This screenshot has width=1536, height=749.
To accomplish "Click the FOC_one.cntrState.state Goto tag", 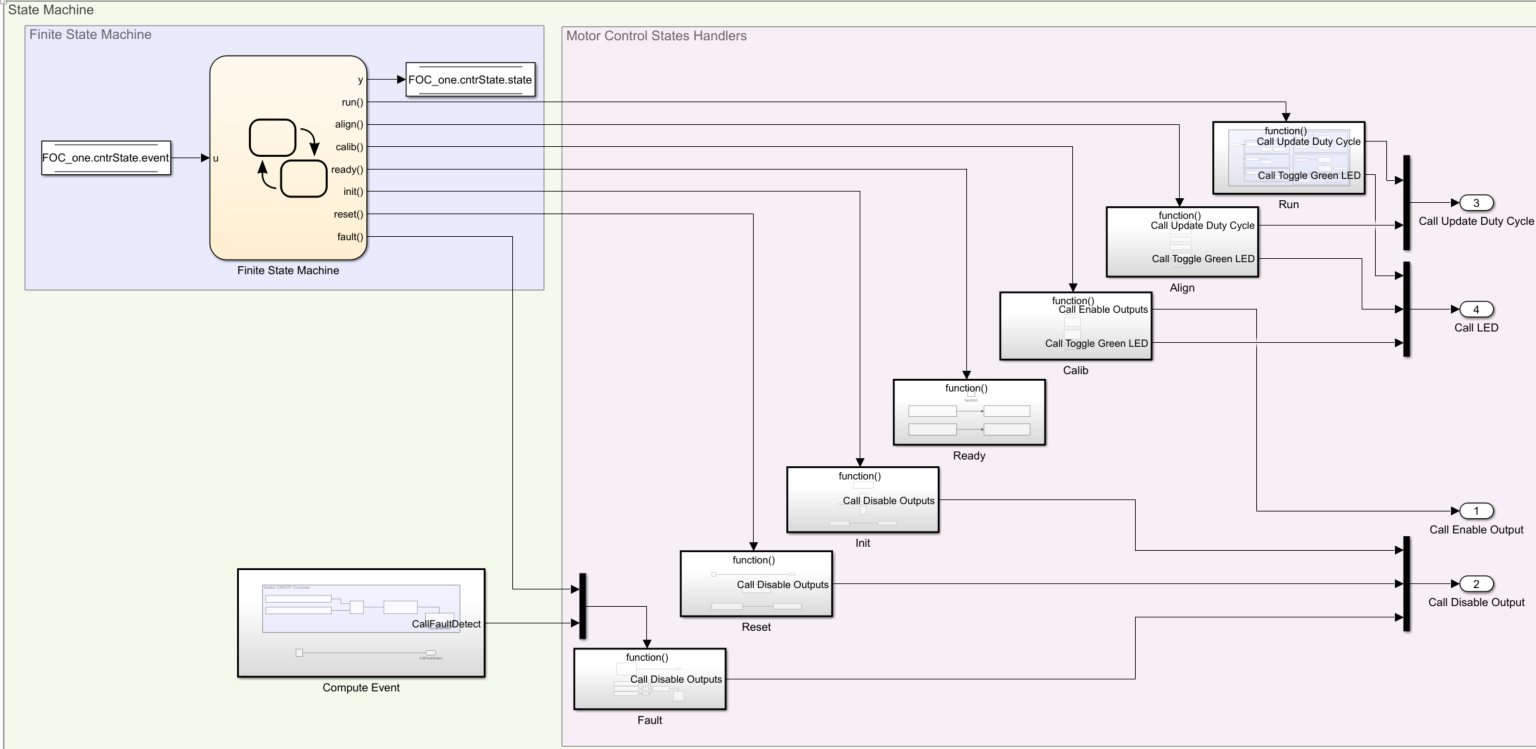I will pos(470,79).
